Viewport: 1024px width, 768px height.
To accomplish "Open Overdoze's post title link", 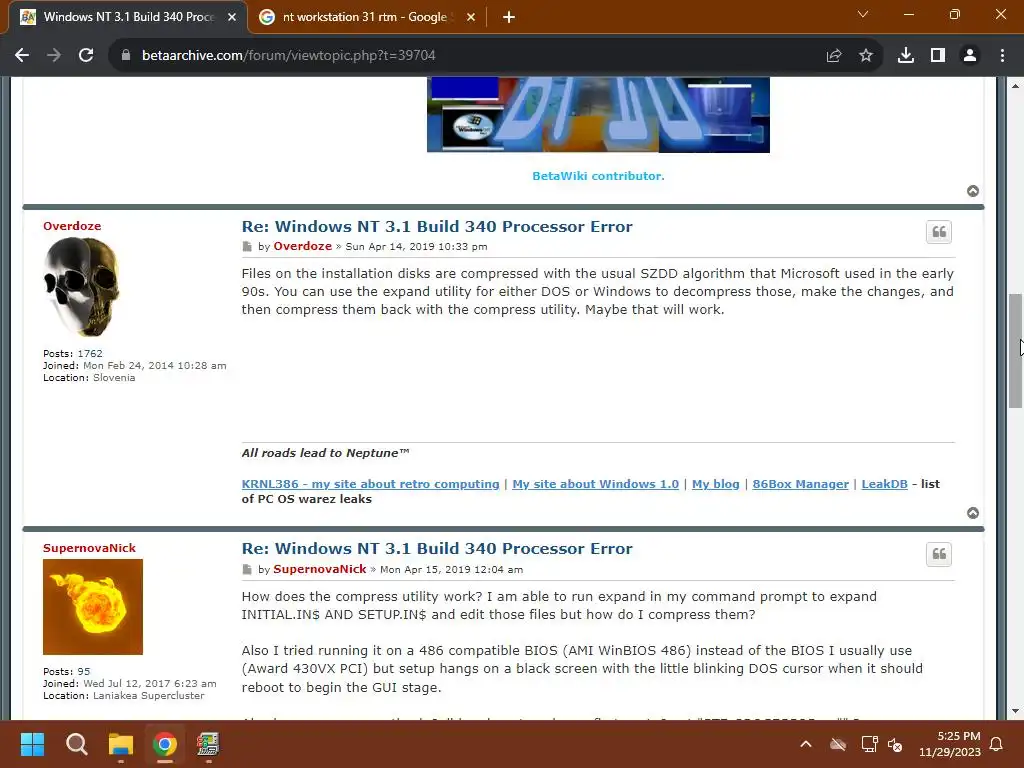I will pyautogui.click(x=437, y=227).
